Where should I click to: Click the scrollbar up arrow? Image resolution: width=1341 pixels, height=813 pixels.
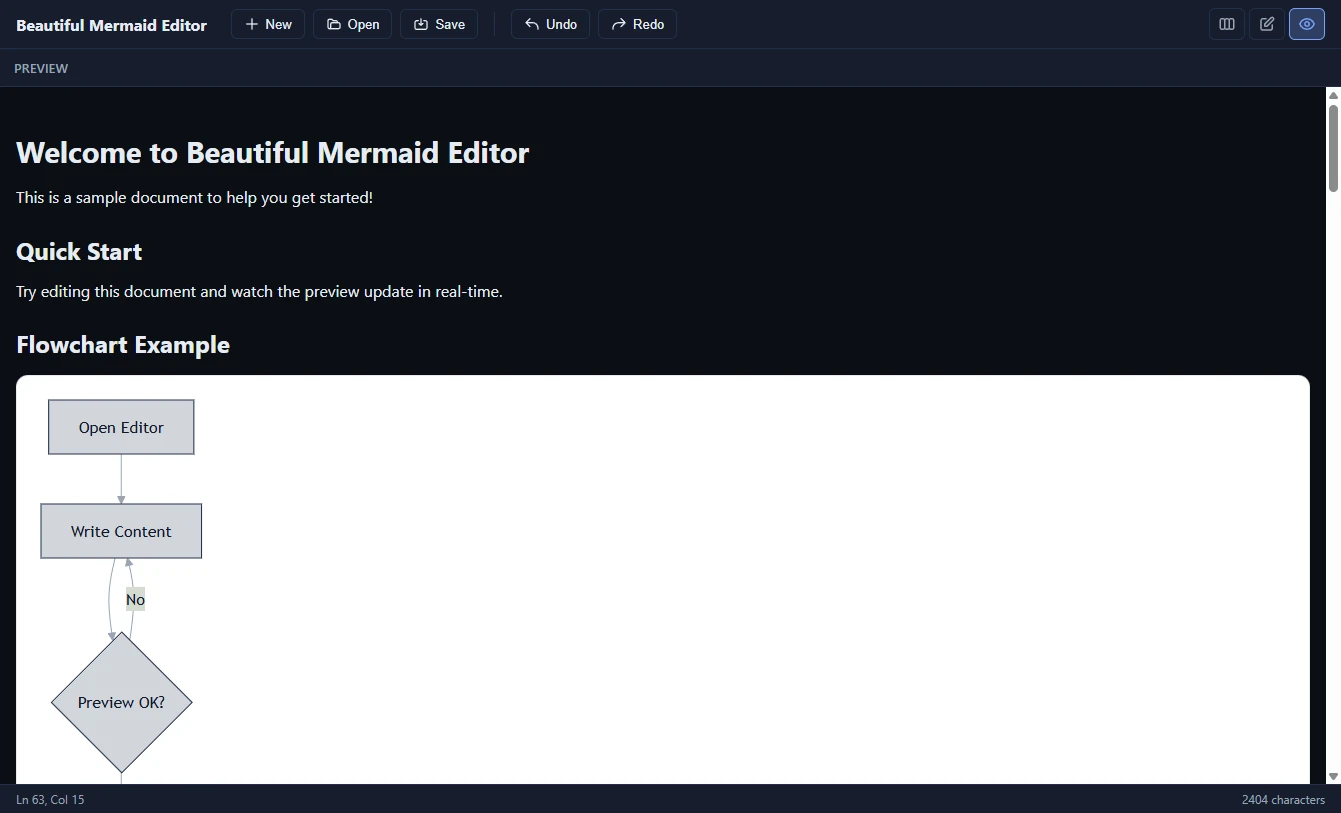click(1333, 95)
